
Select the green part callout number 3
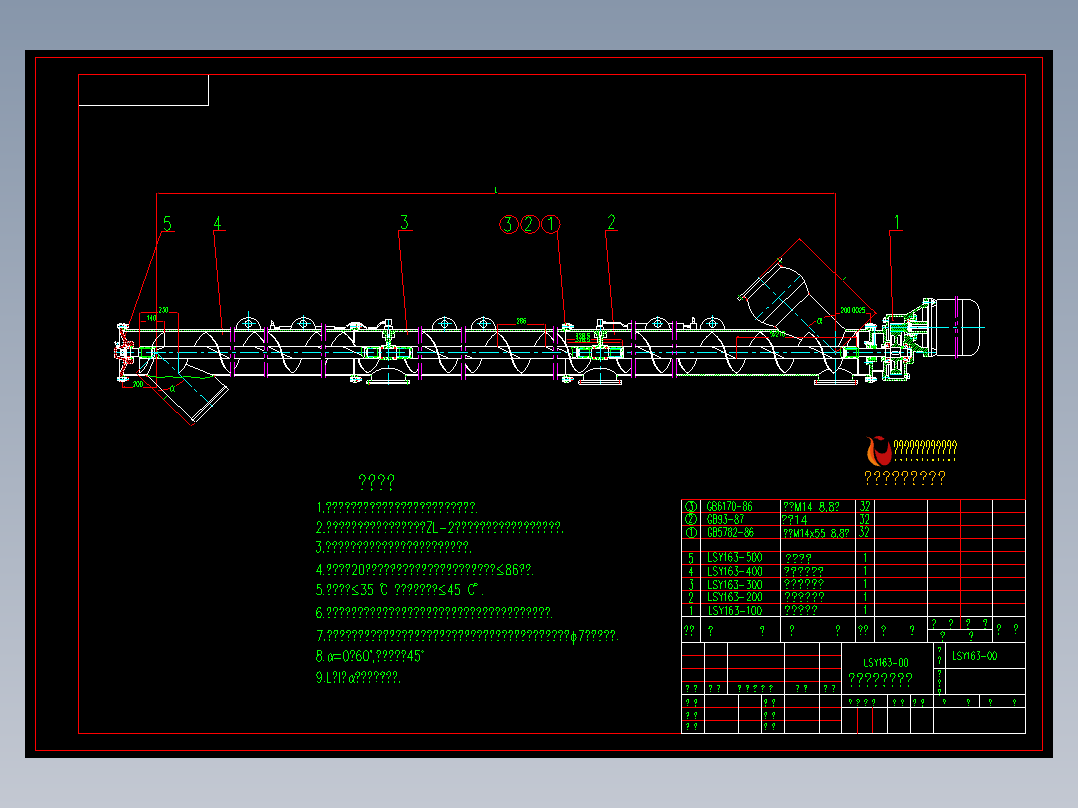pos(404,222)
